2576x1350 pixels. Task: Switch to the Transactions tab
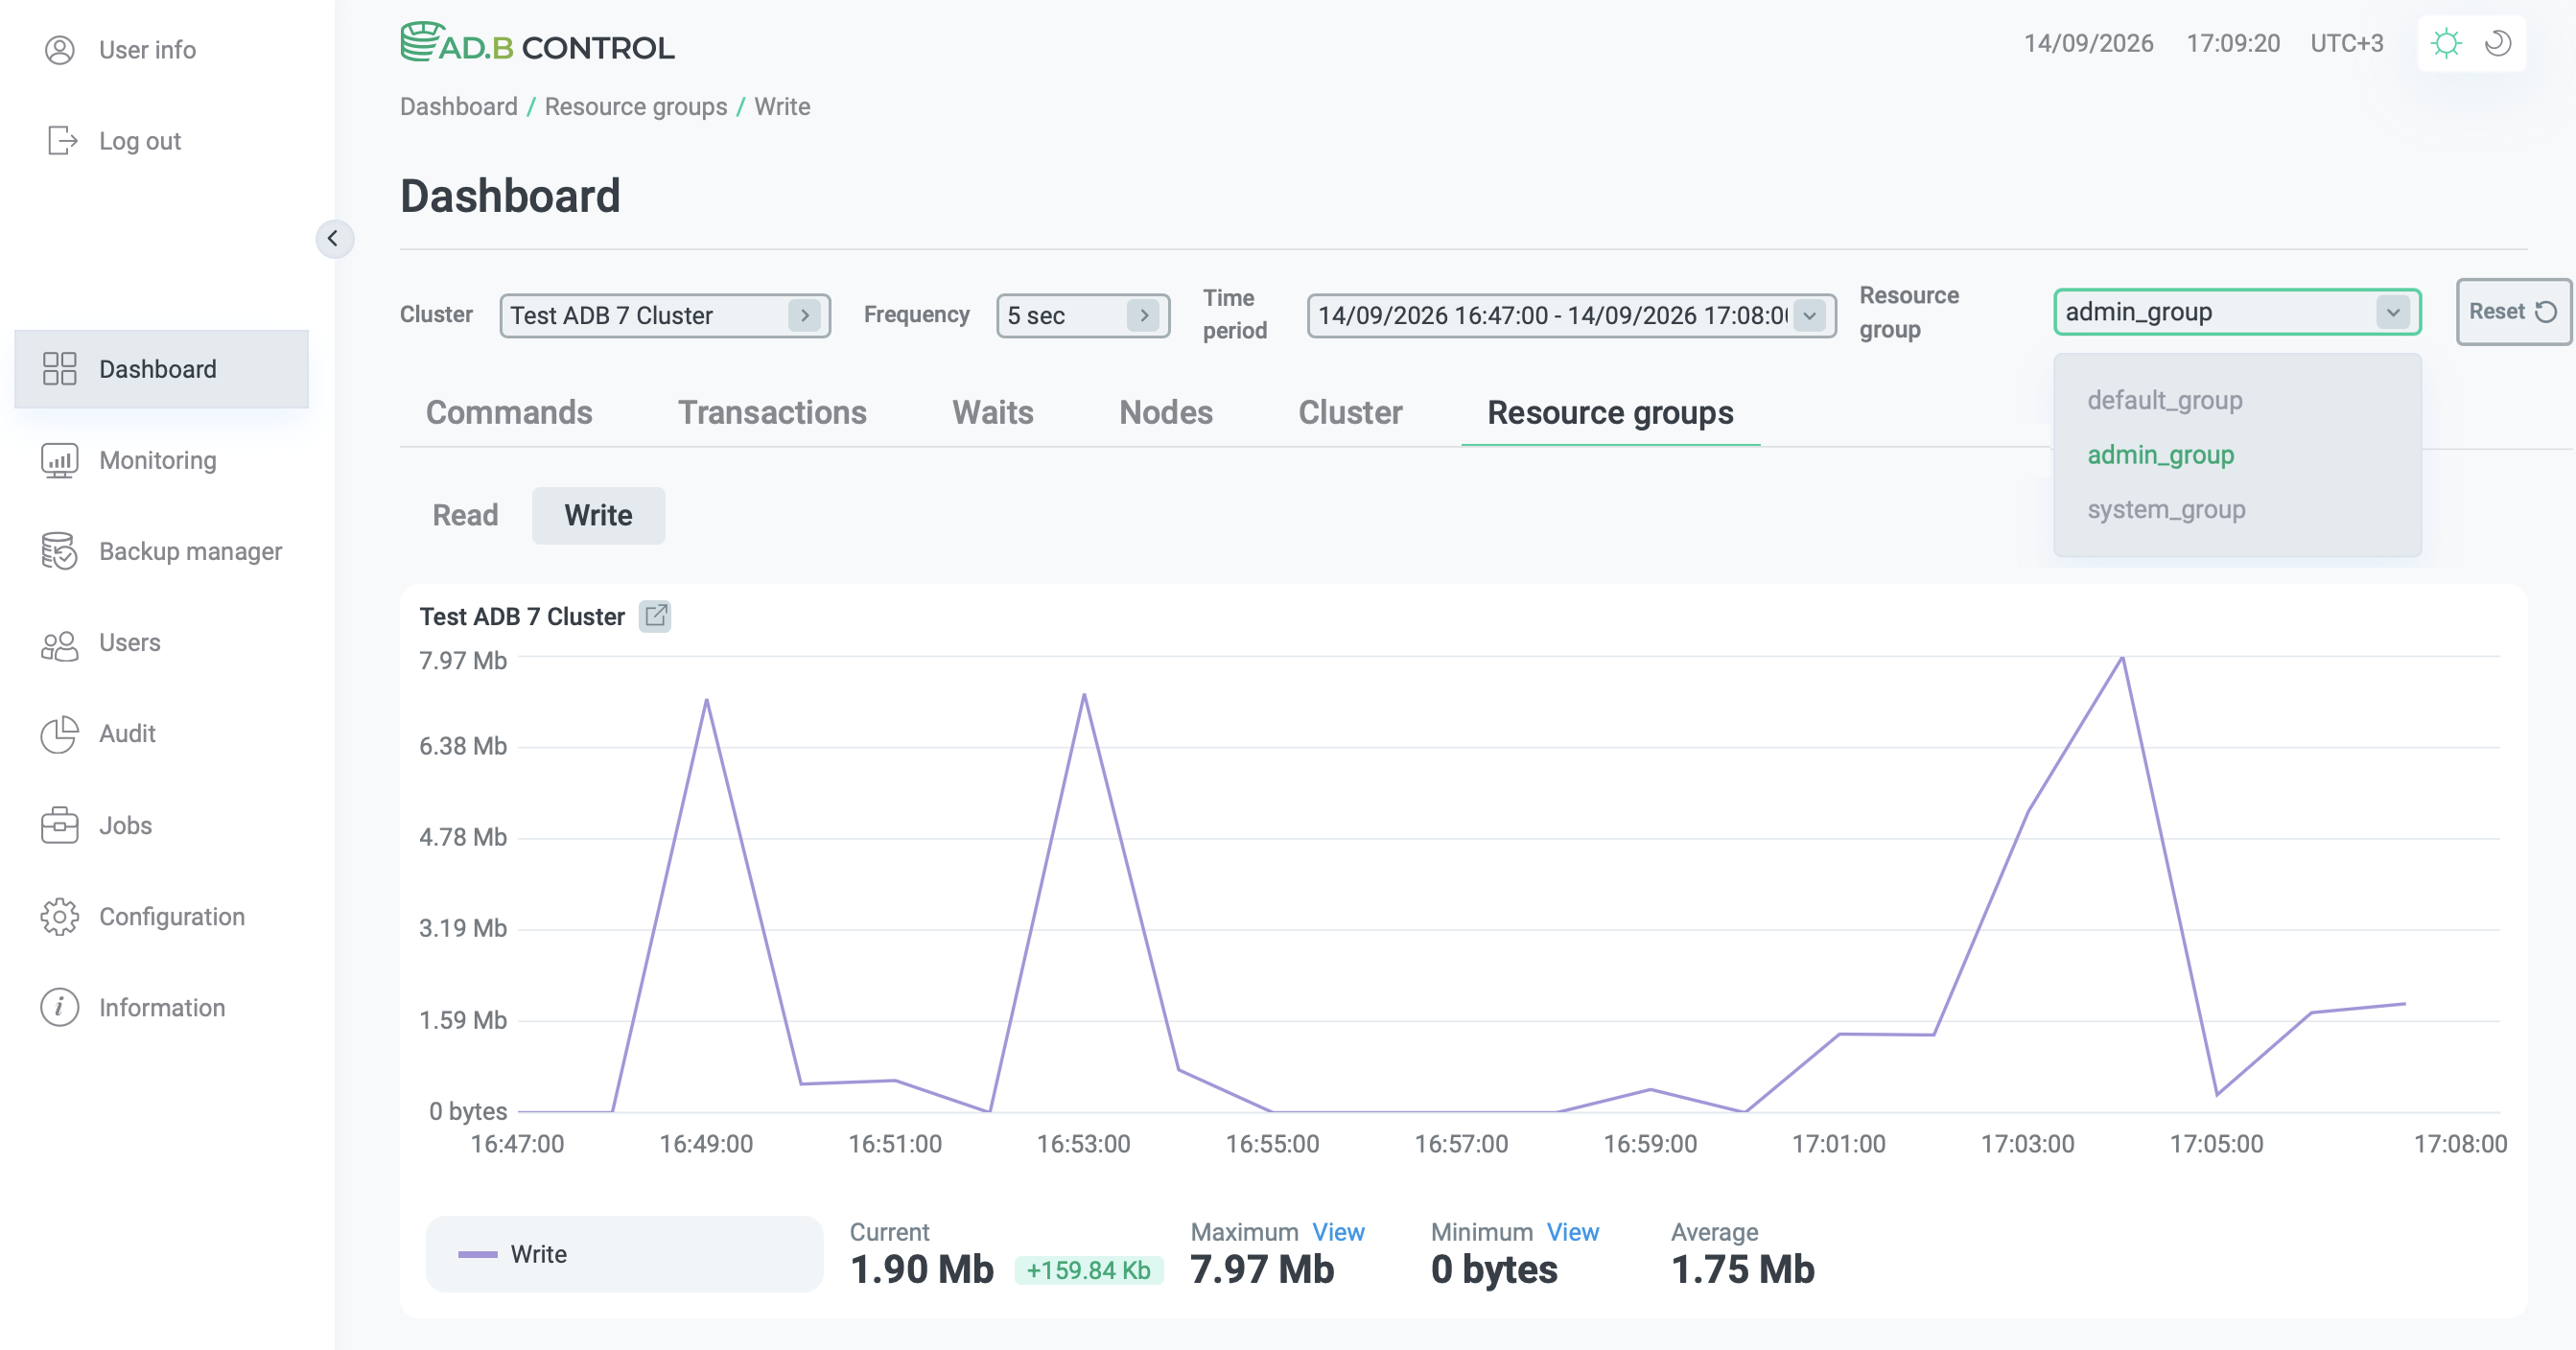click(772, 412)
